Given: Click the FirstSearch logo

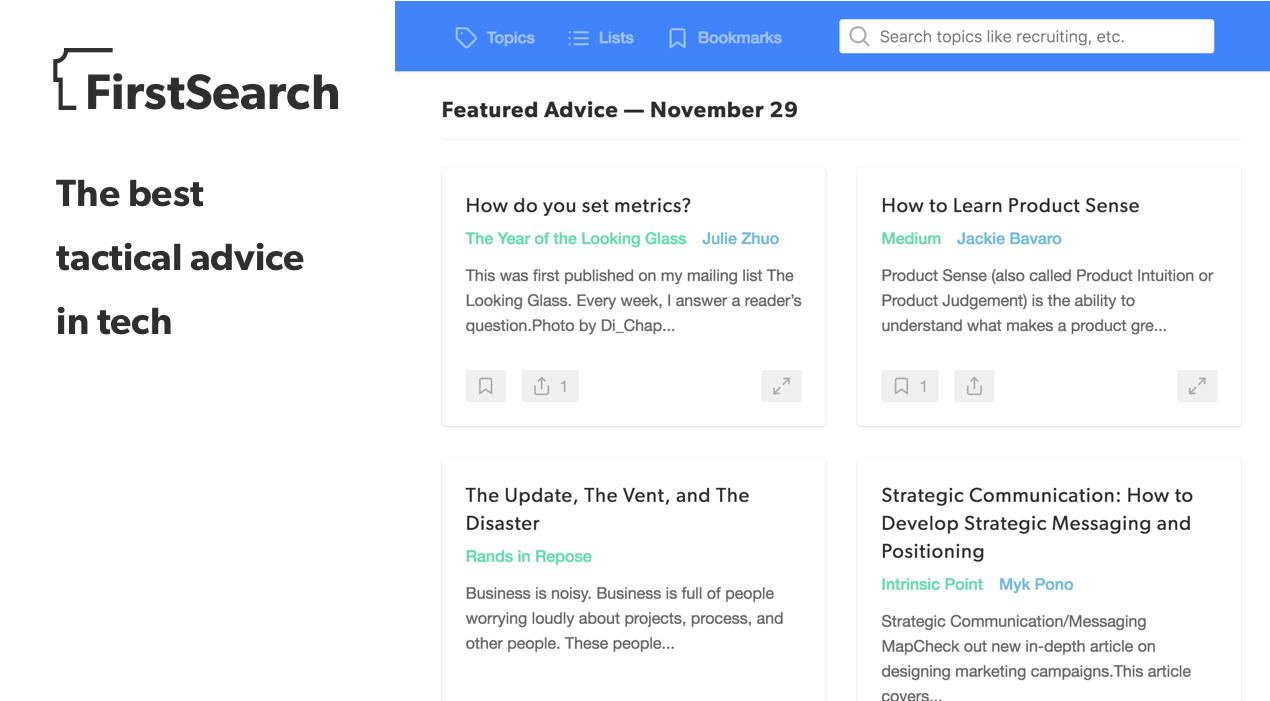Looking at the screenshot, I should [197, 80].
